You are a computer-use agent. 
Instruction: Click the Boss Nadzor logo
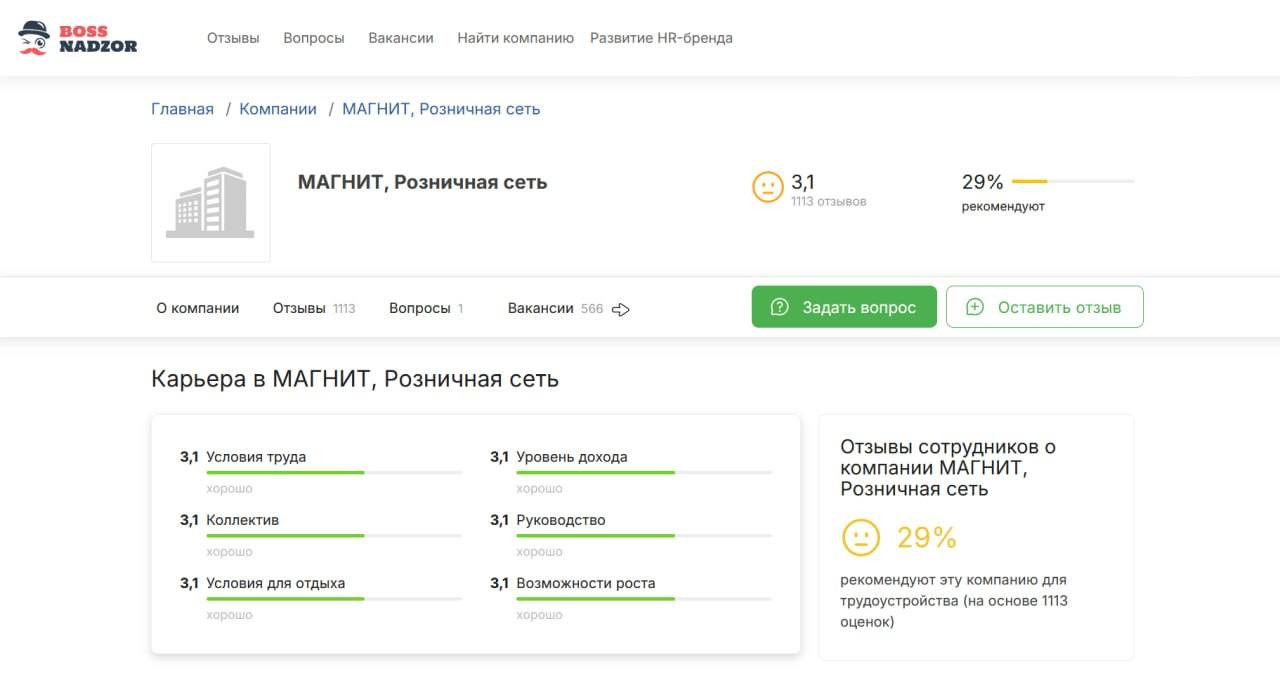(x=78, y=37)
